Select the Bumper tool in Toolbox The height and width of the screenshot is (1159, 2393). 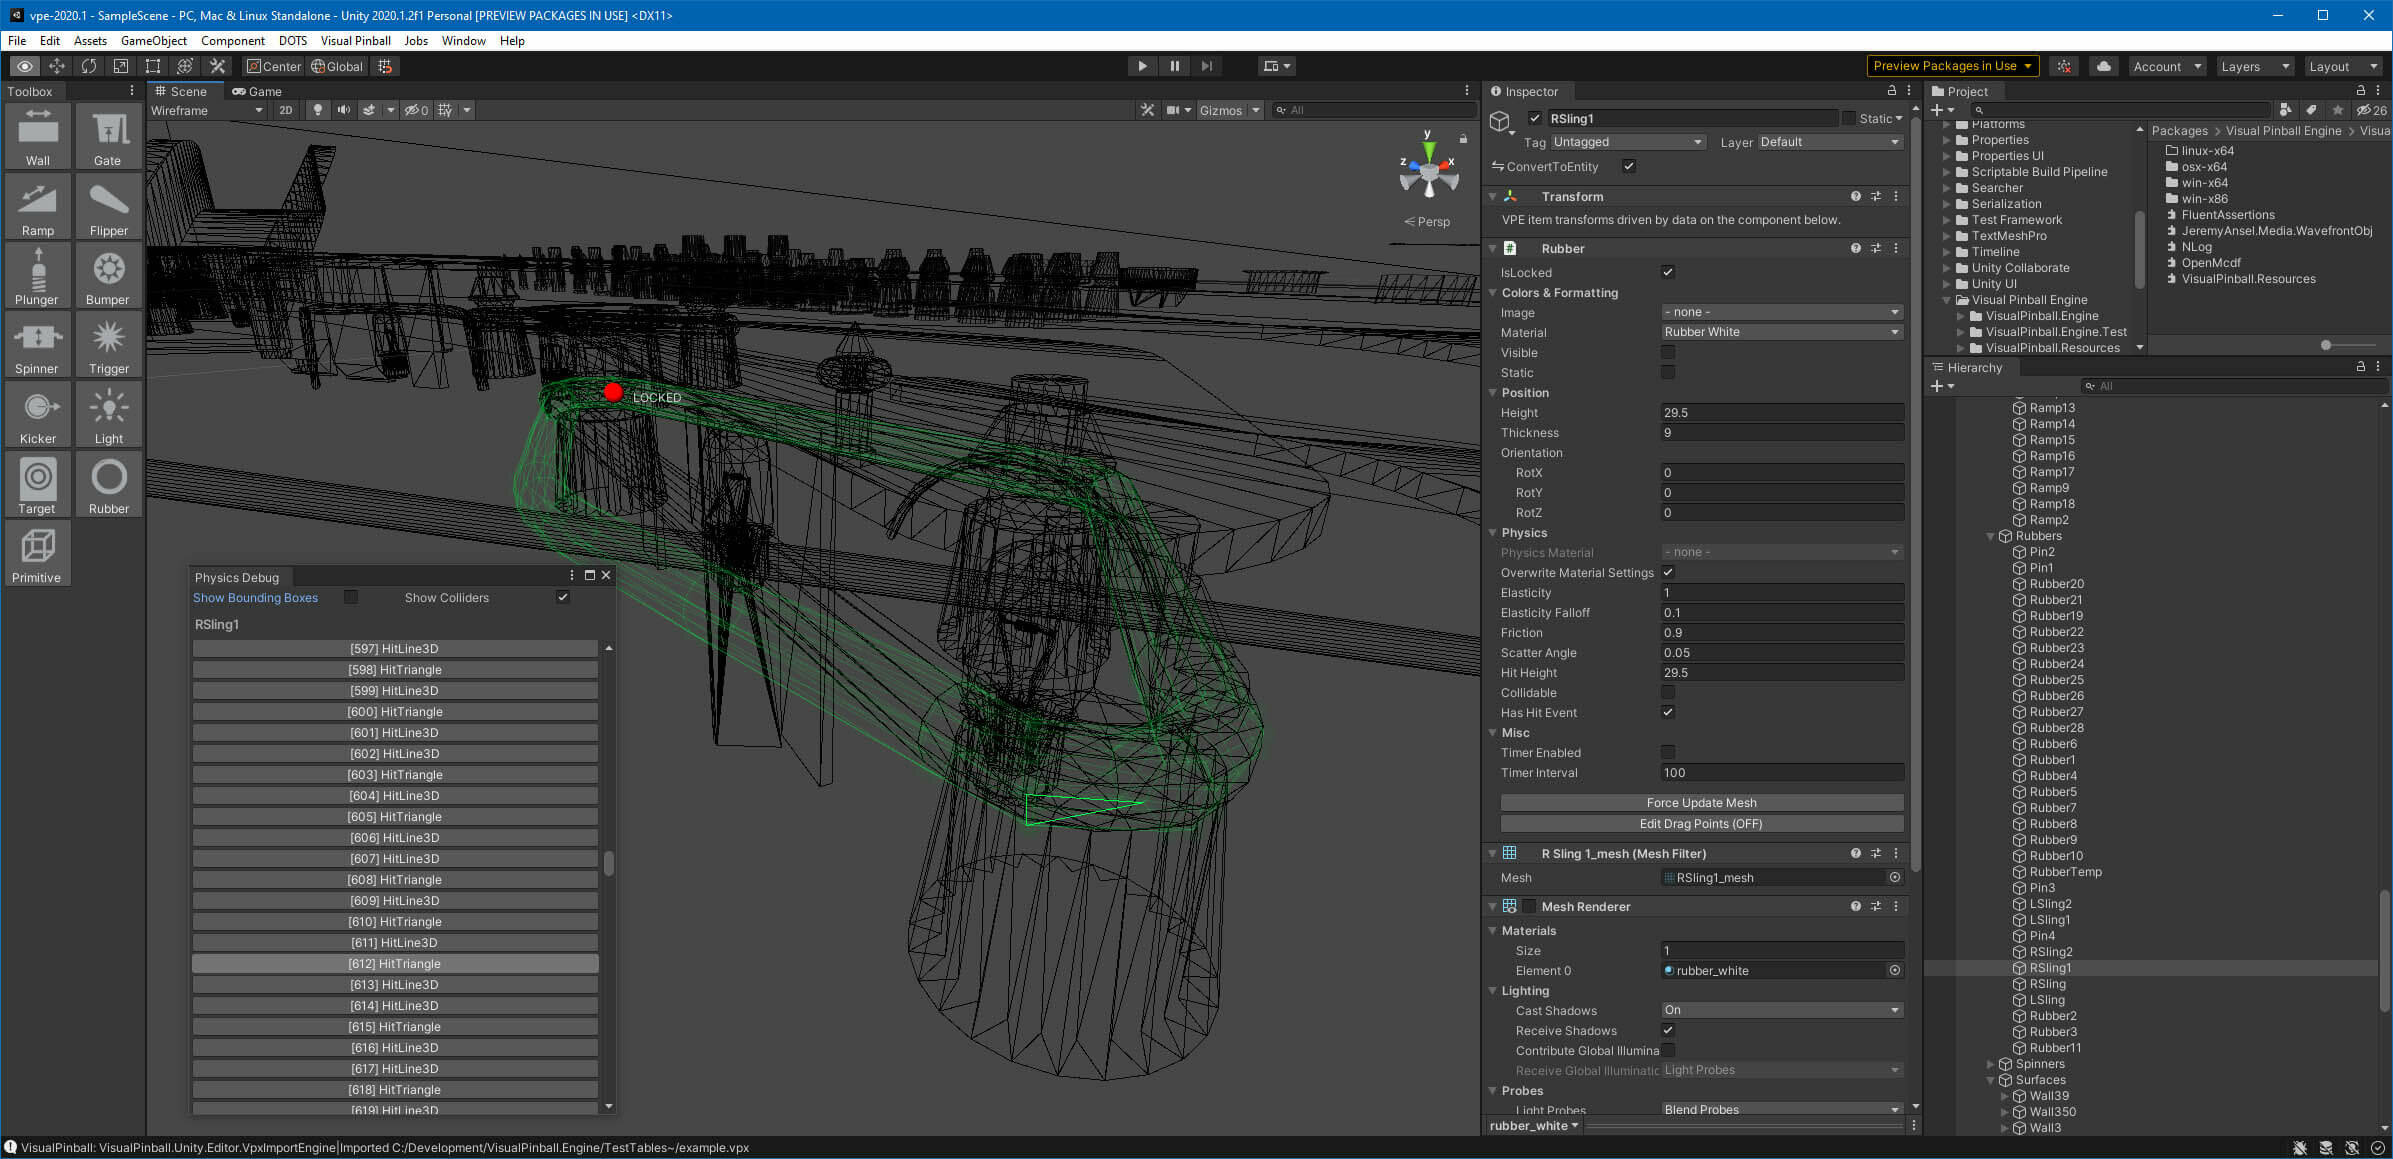pyautogui.click(x=108, y=276)
